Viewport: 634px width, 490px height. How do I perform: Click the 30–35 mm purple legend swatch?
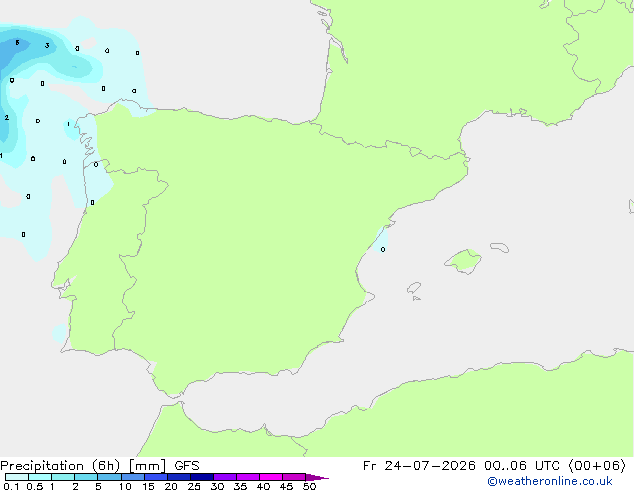(x=225, y=477)
